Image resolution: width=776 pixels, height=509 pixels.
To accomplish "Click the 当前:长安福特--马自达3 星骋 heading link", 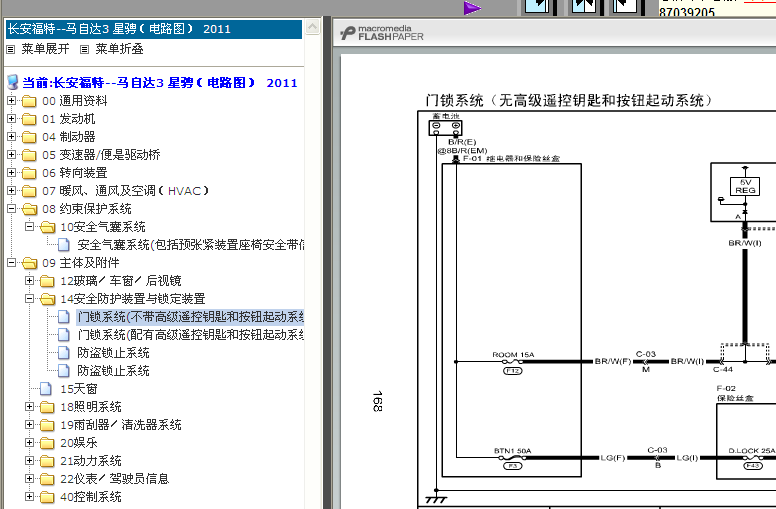I will point(160,83).
